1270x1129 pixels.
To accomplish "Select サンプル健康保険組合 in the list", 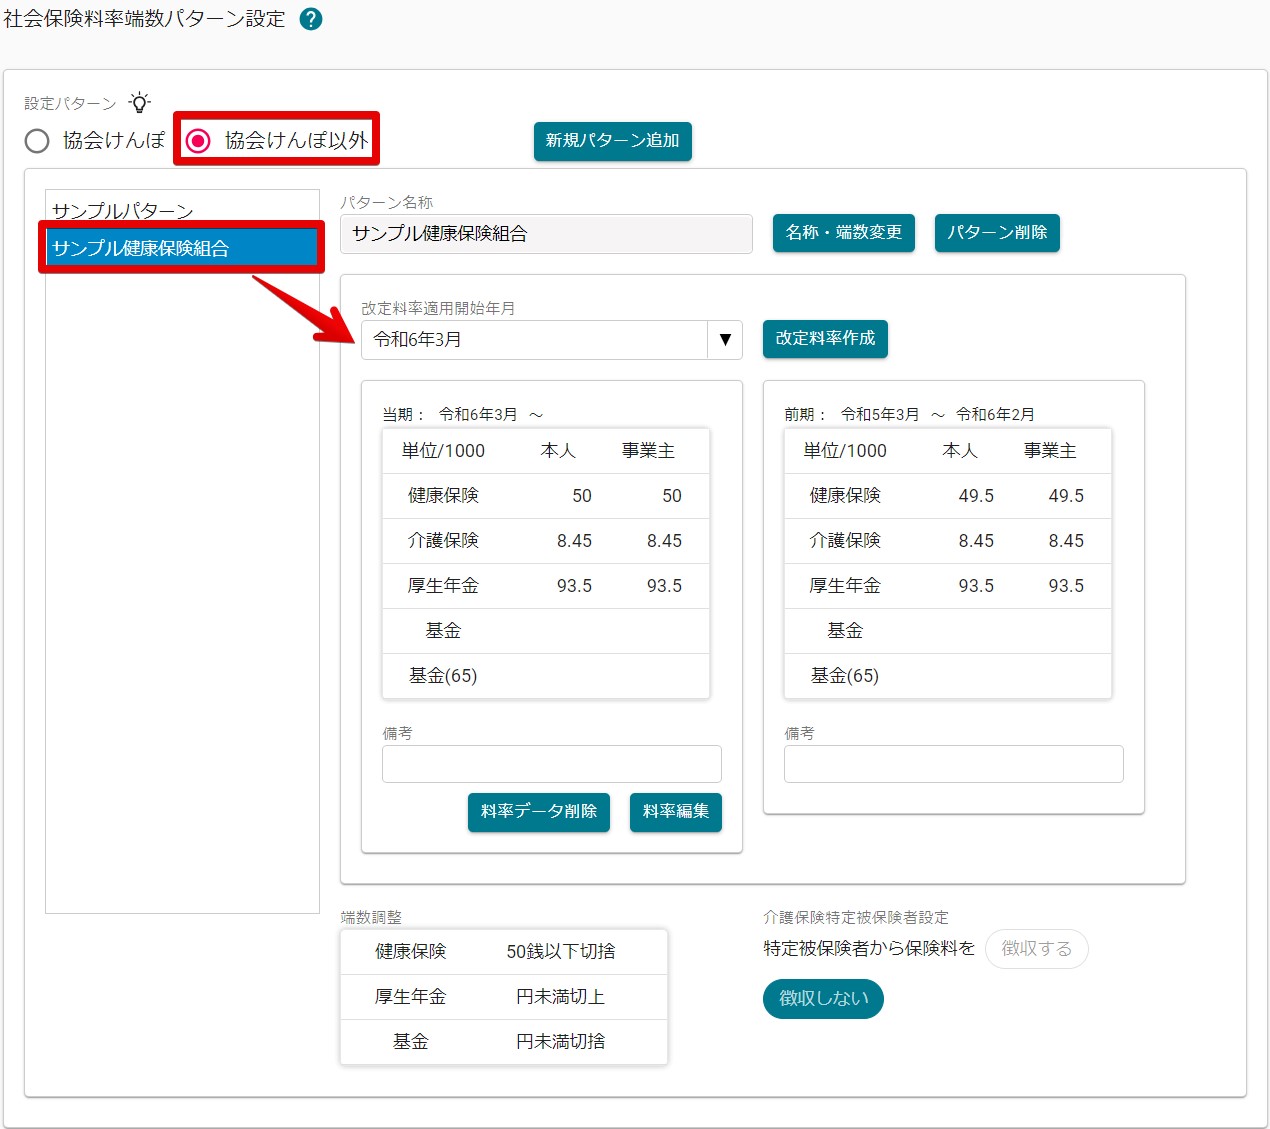I will pyautogui.click(x=182, y=248).
